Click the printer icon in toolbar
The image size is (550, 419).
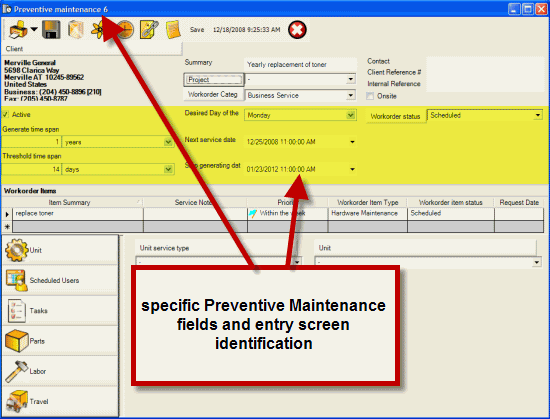pos(18,29)
